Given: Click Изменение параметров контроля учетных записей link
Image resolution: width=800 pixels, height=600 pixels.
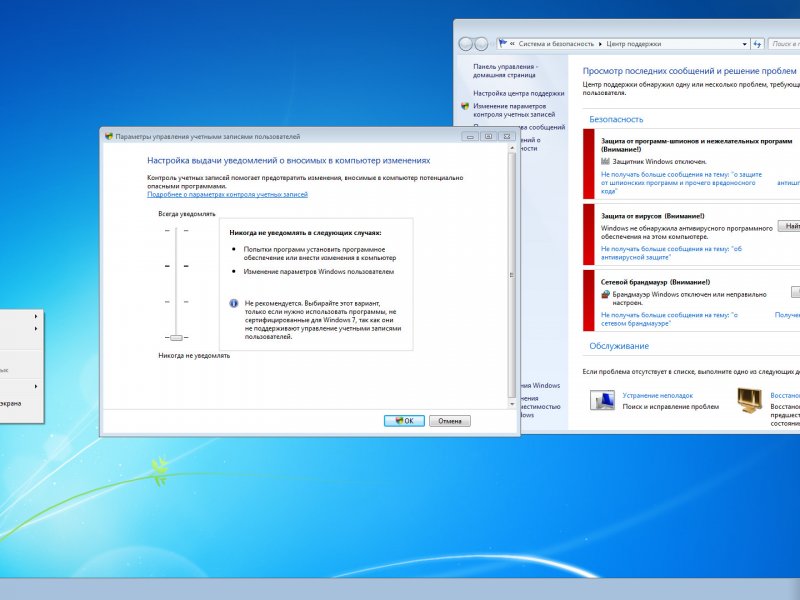Looking at the screenshot, I should point(514,110).
